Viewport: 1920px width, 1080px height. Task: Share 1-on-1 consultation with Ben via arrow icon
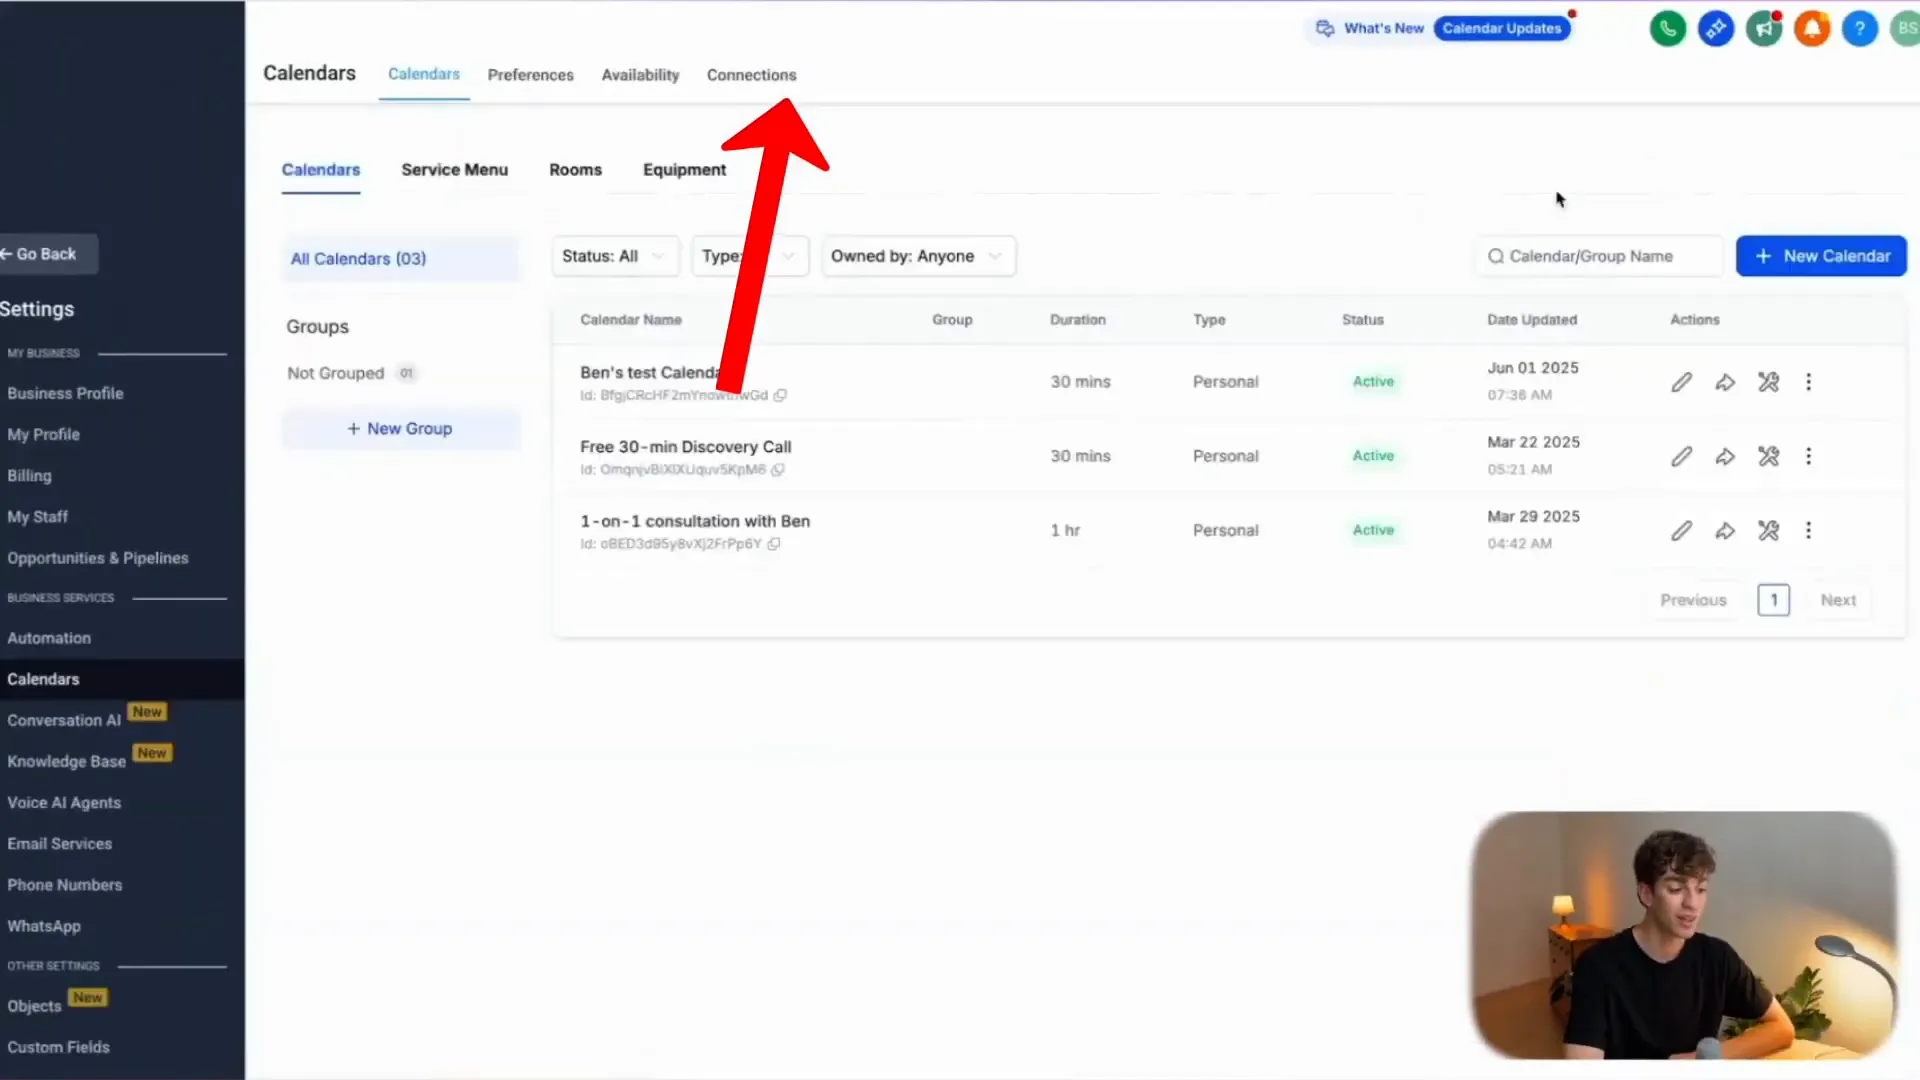[1725, 530]
